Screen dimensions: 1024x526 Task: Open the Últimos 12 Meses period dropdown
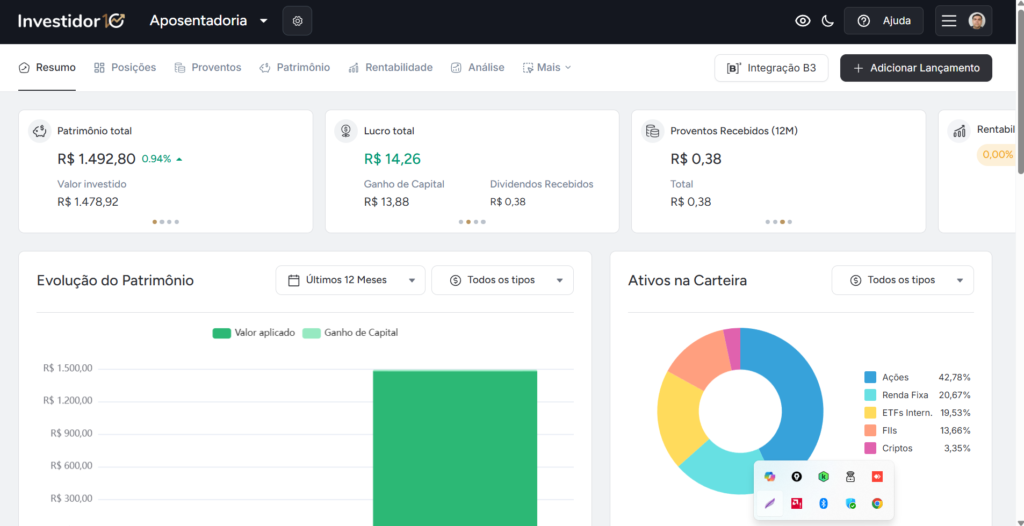(351, 280)
